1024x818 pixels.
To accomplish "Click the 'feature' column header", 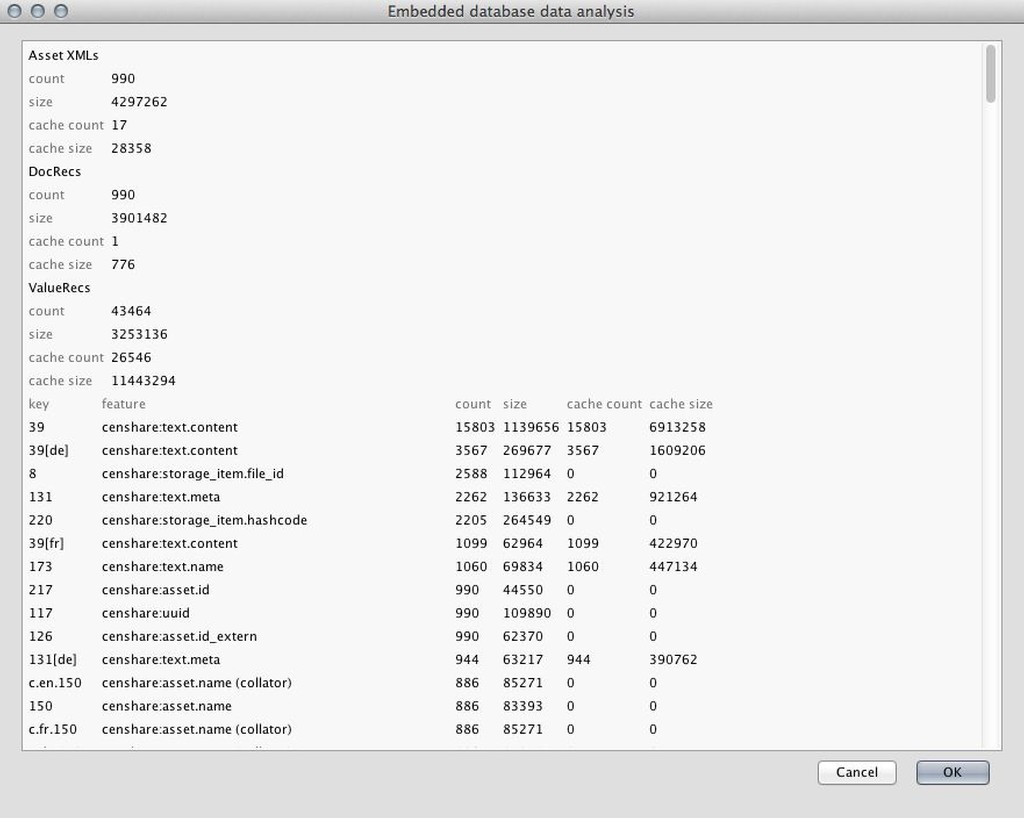I will (x=123, y=404).
